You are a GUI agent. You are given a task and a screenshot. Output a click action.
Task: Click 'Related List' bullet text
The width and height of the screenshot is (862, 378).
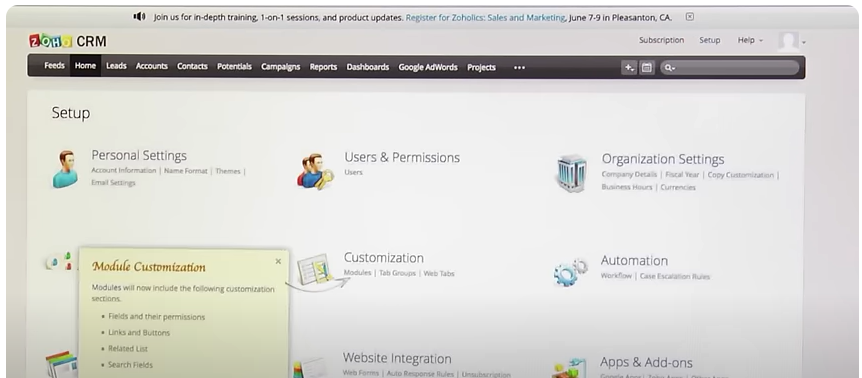(128, 349)
